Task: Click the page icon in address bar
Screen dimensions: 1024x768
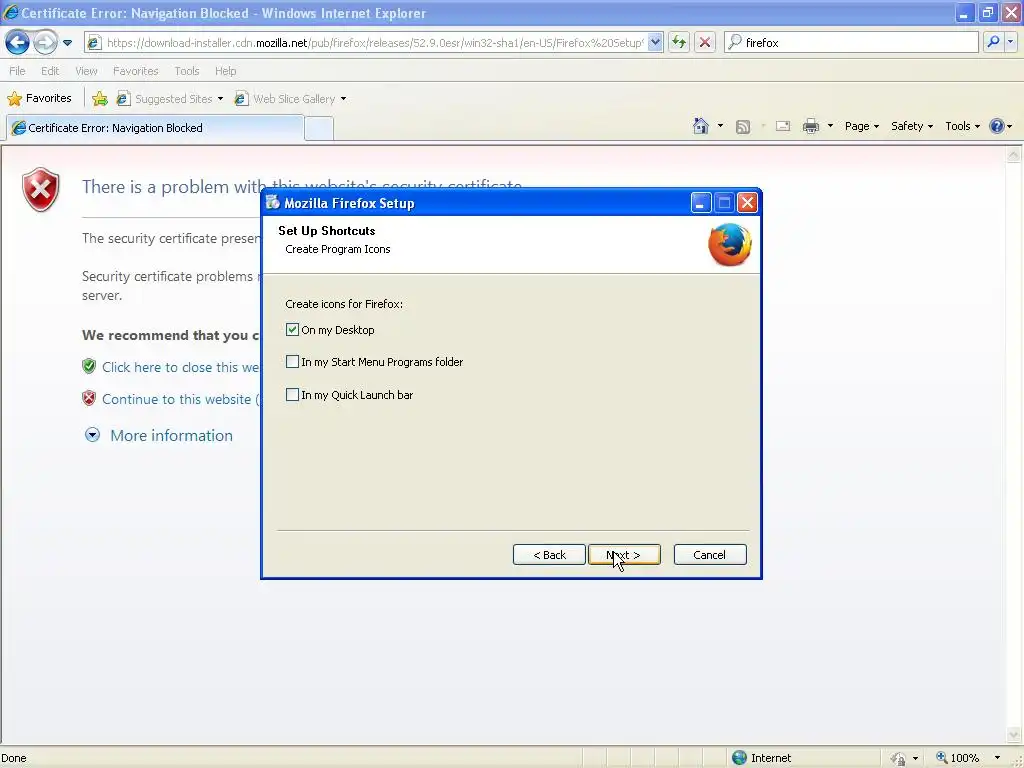Action: [95, 42]
